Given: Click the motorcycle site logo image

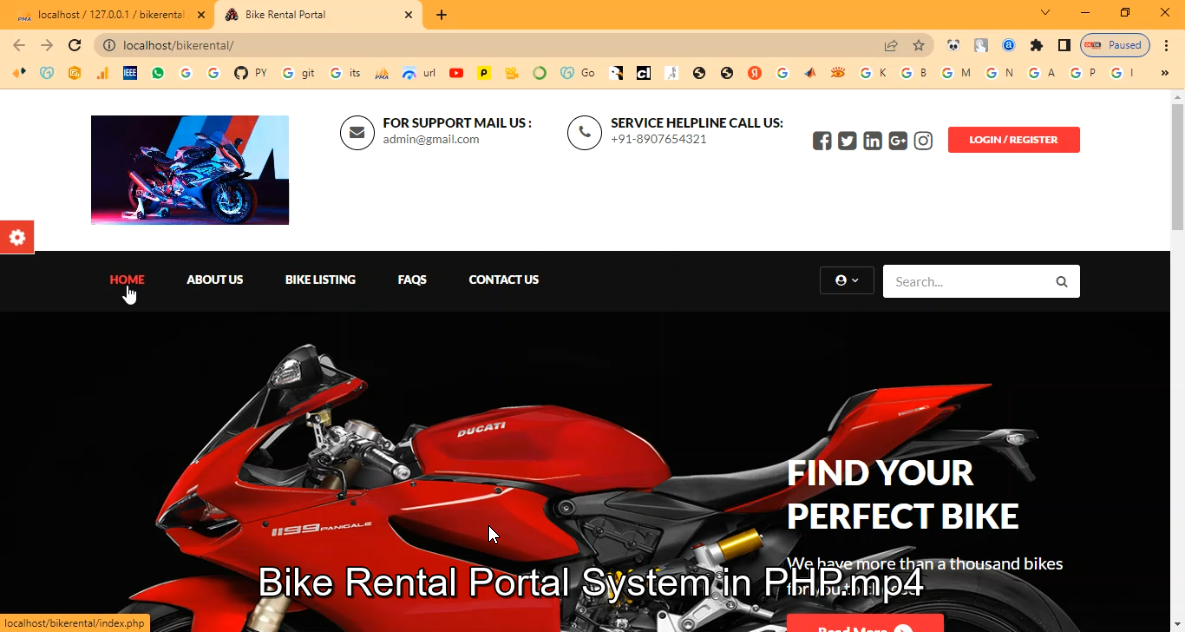Looking at the screenshot, I should pos(190,170).
